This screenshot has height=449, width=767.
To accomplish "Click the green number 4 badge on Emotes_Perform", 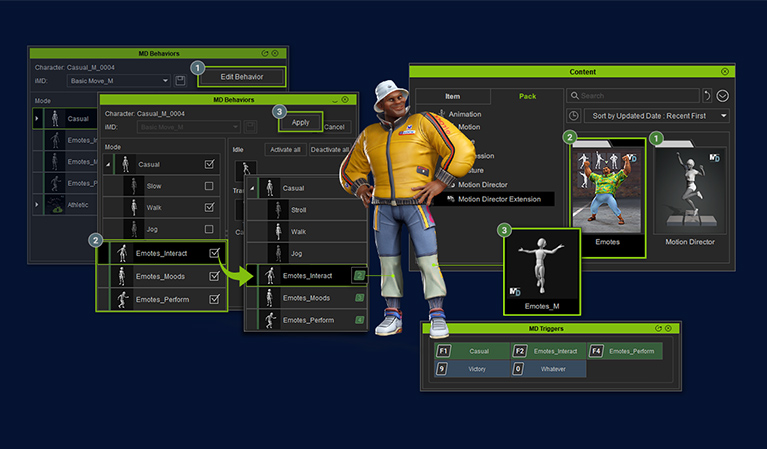I will pos(360,320).
